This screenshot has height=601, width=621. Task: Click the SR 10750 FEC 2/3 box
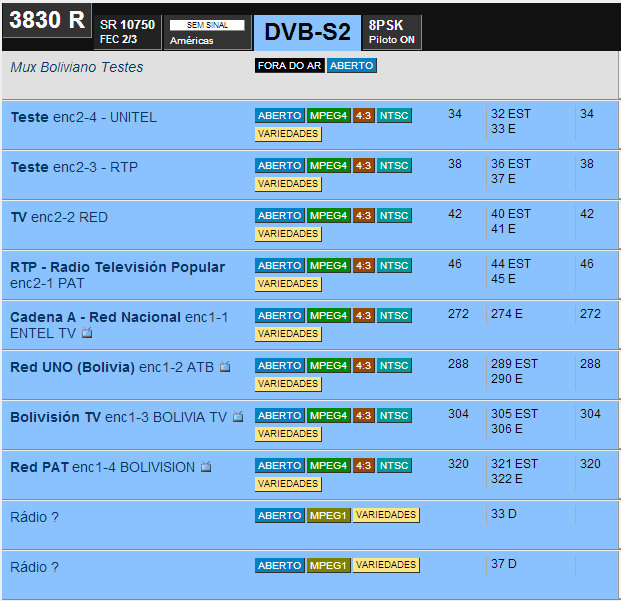[127, 32]
